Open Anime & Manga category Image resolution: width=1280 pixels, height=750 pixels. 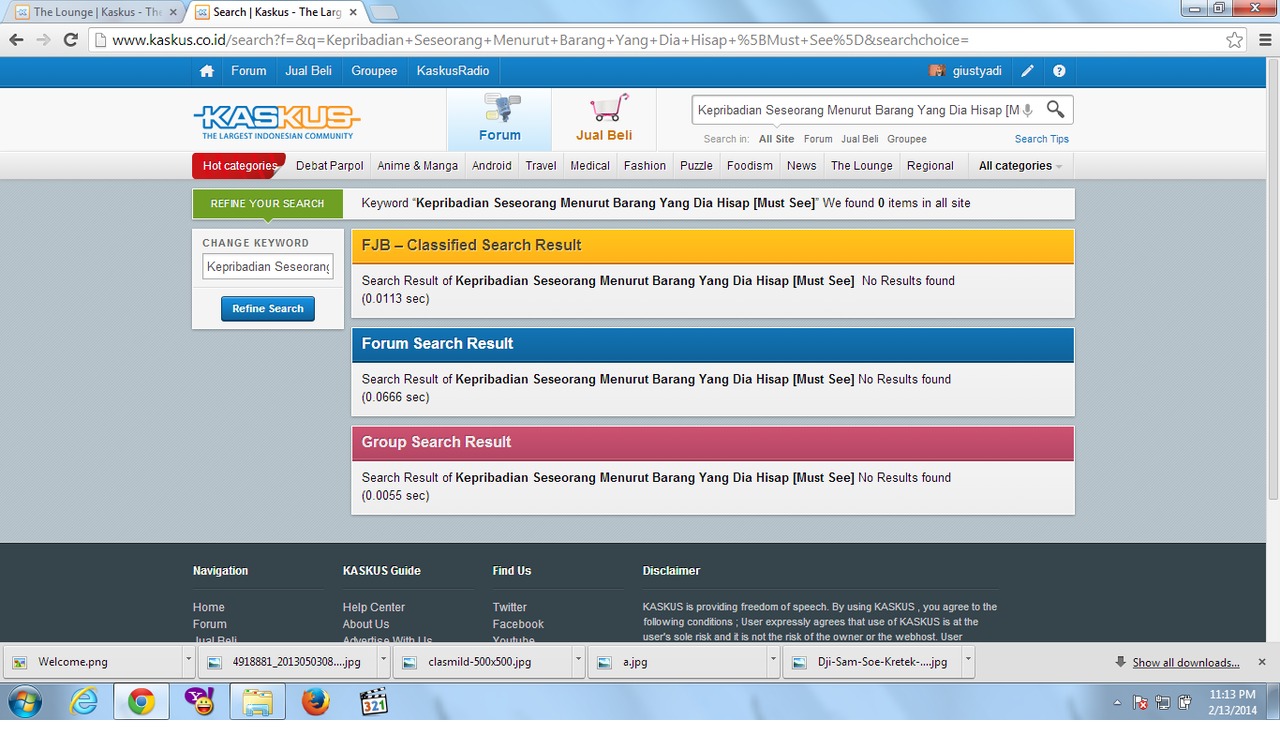(418, 166)
